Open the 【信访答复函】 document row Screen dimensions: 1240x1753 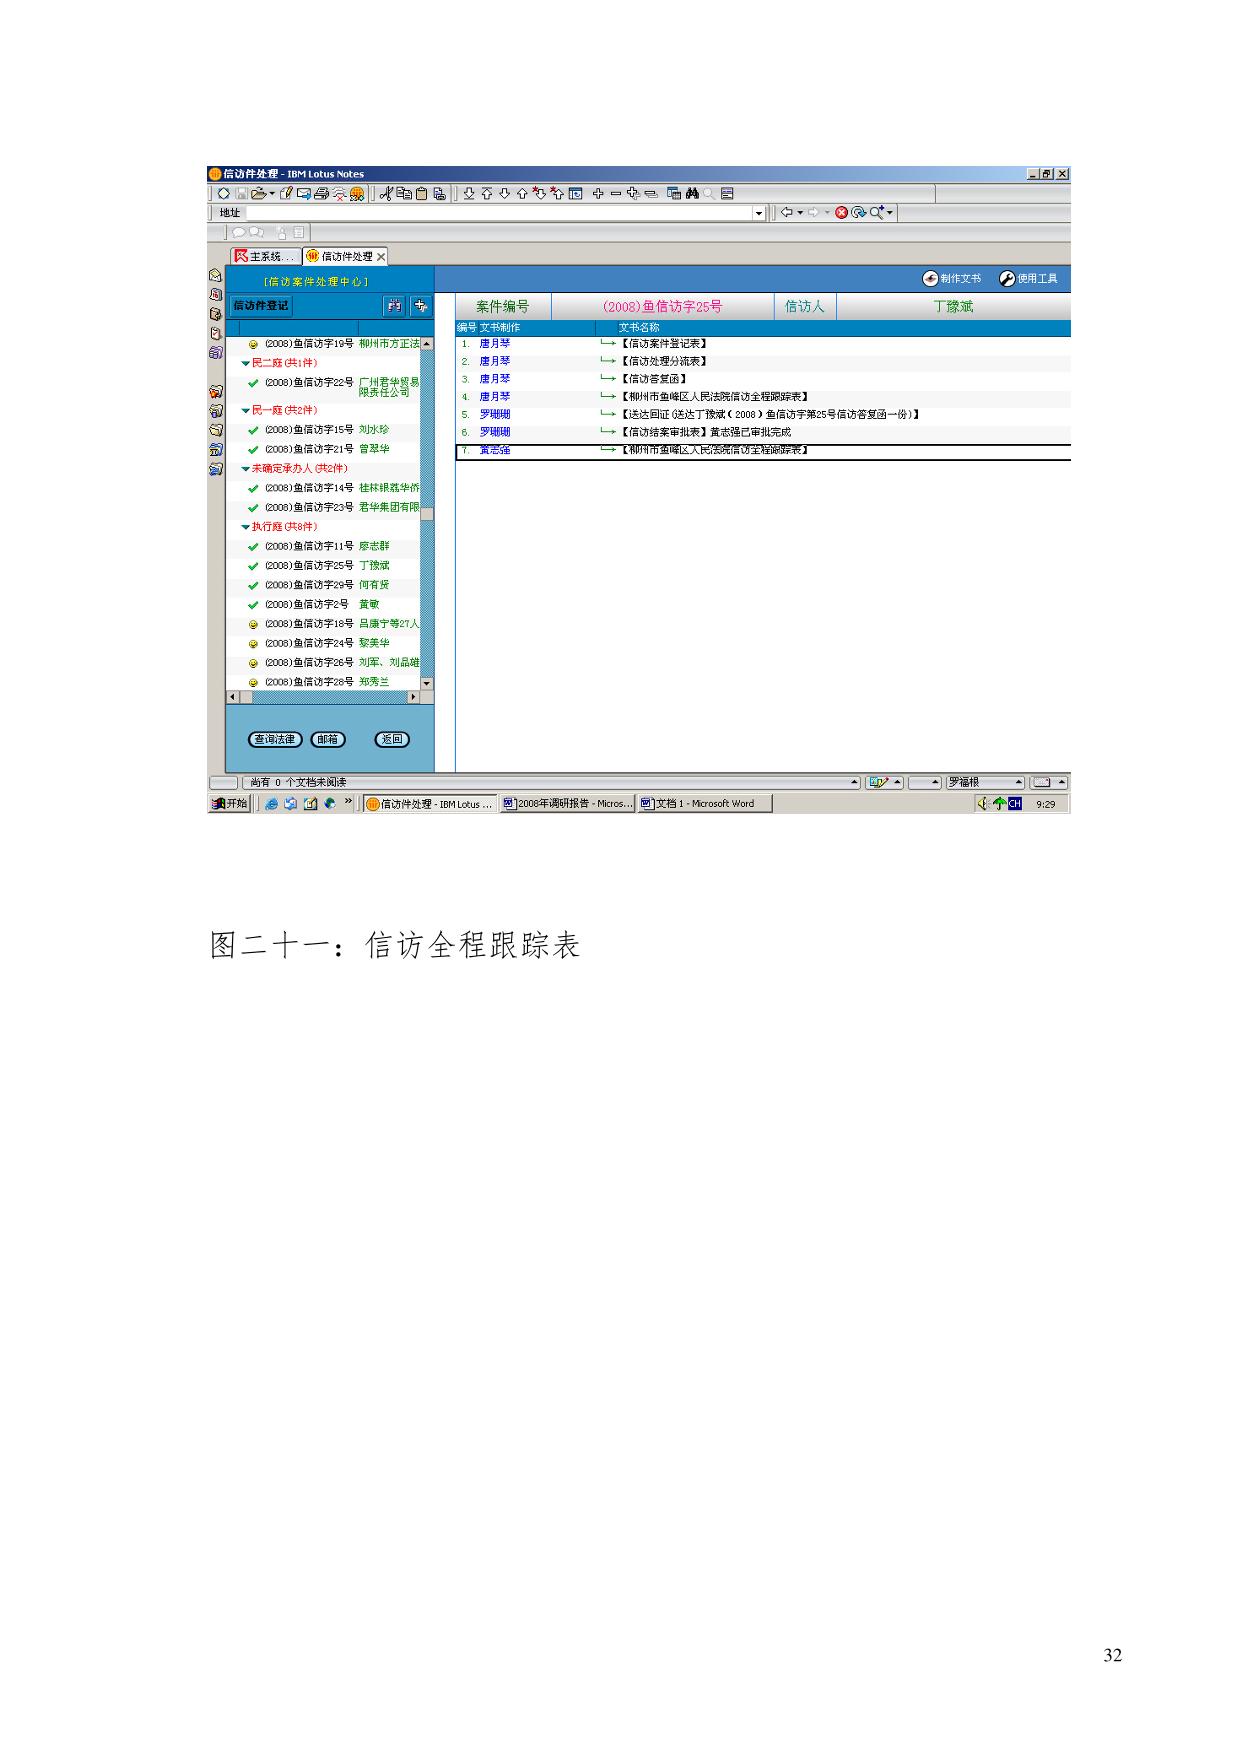(764, 379)
